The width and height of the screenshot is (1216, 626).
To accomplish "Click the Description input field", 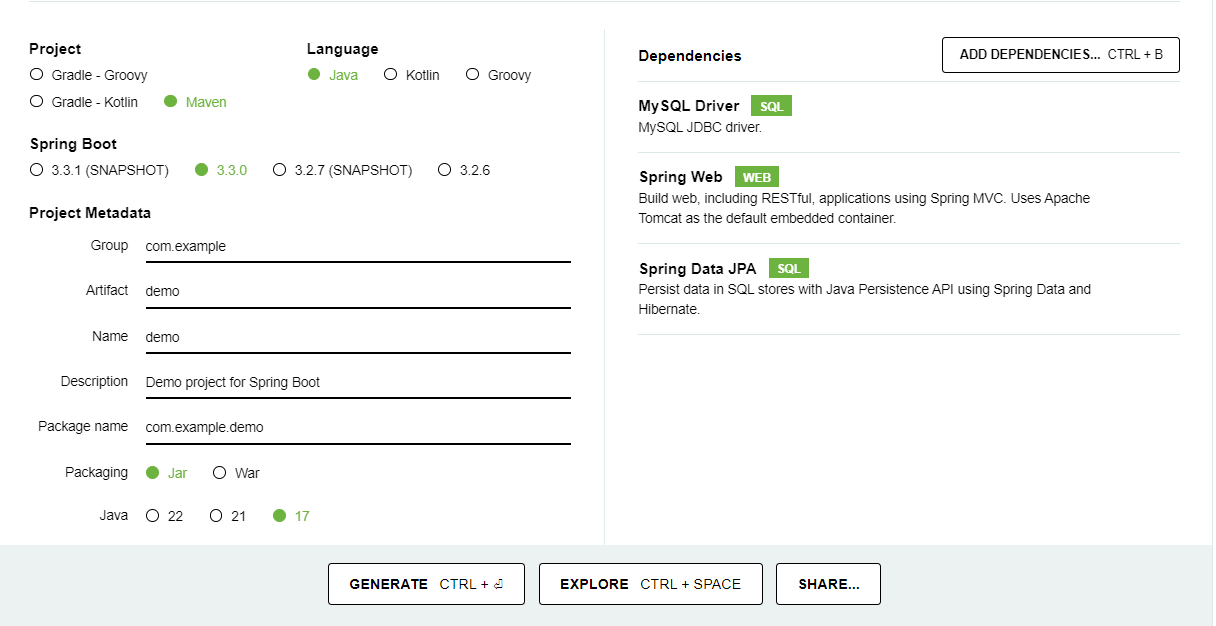I will tap(357, 382).
